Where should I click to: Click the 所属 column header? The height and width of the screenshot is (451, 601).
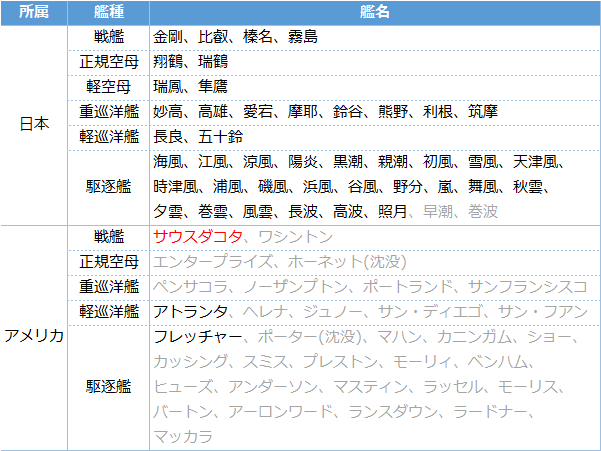coord(34,13)
